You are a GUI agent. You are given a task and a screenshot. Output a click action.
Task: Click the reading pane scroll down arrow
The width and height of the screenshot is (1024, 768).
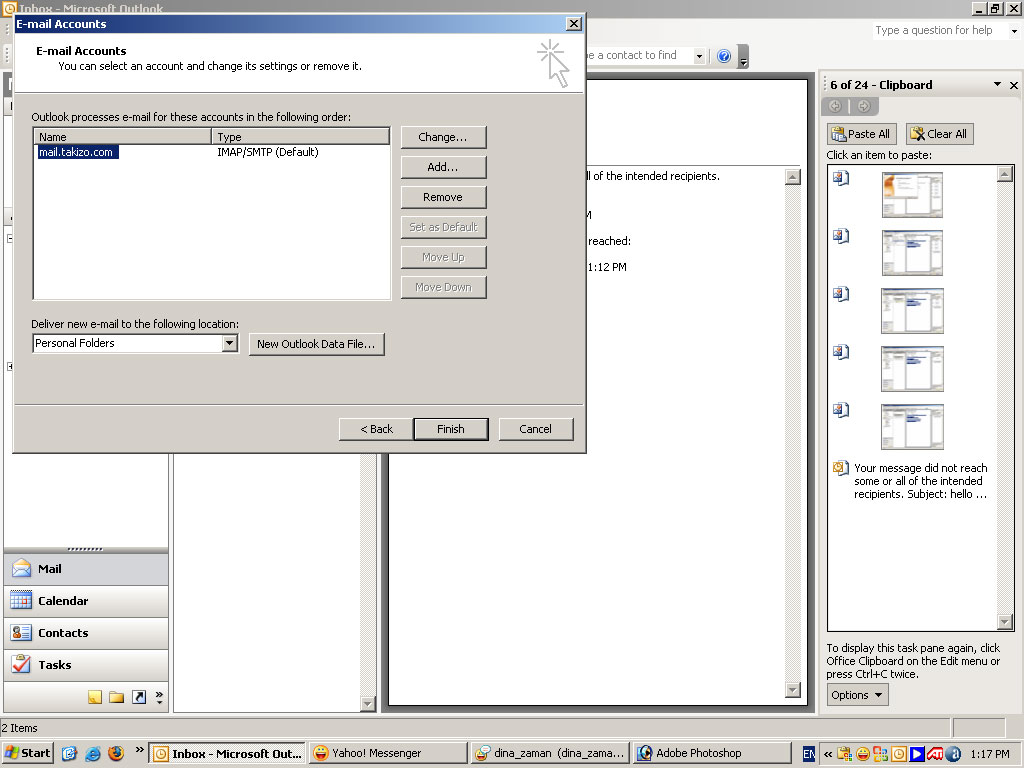[x=793, y=690]
